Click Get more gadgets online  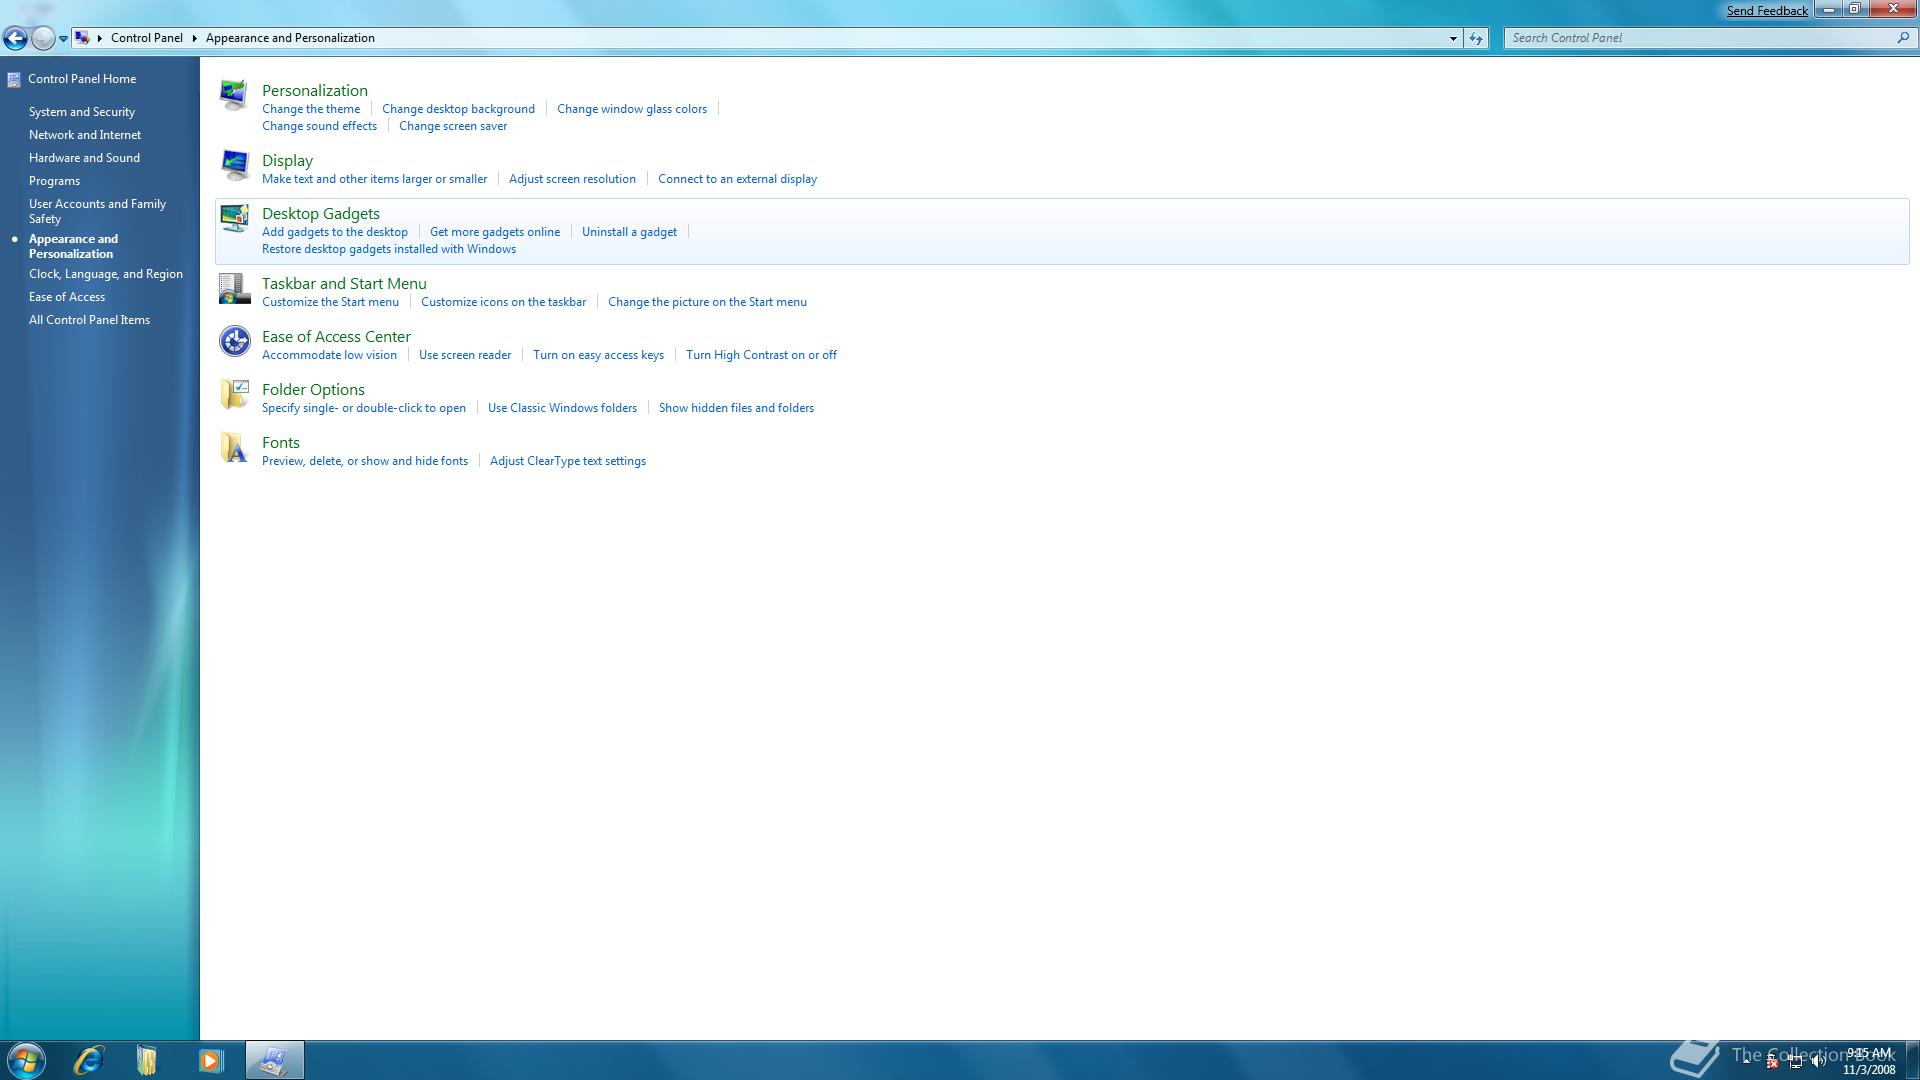pos(495,232)
